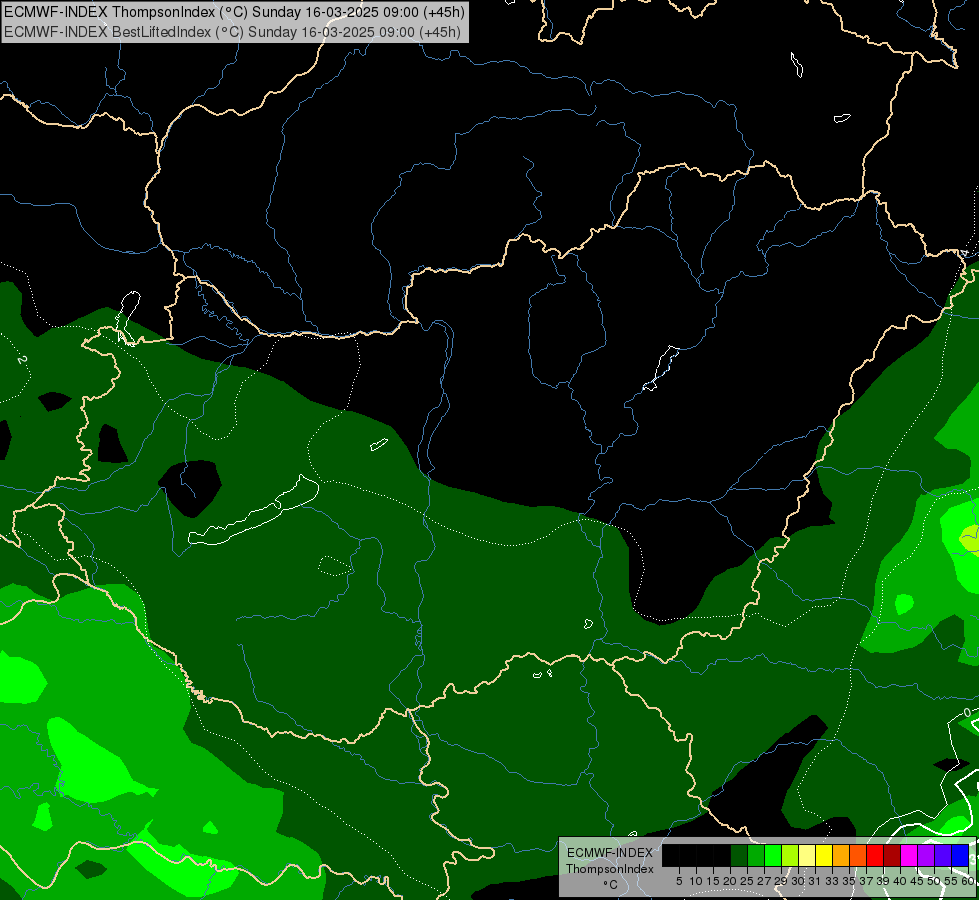Click the dark green 20-25 legend swatch
Image resolution: width=979 pixels, height=900 pixels.
point(739,855)
